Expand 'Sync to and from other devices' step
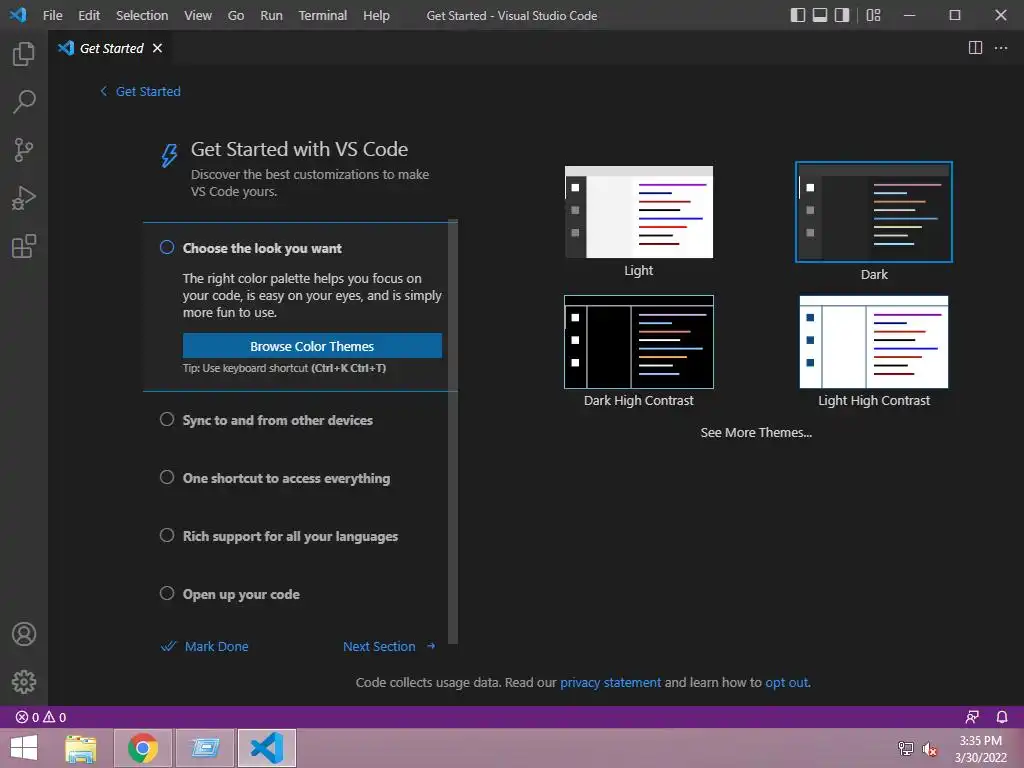This screenshot has width=1024, height=768. coord(278,421)
